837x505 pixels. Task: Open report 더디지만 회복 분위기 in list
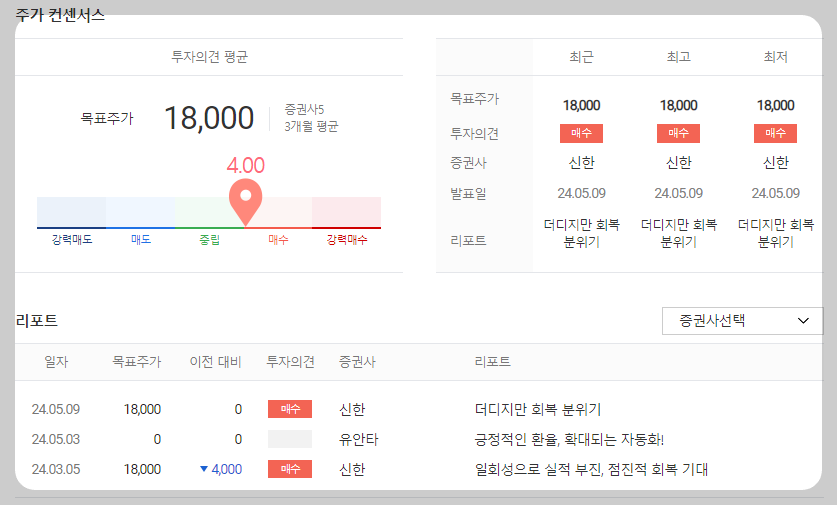538,409
